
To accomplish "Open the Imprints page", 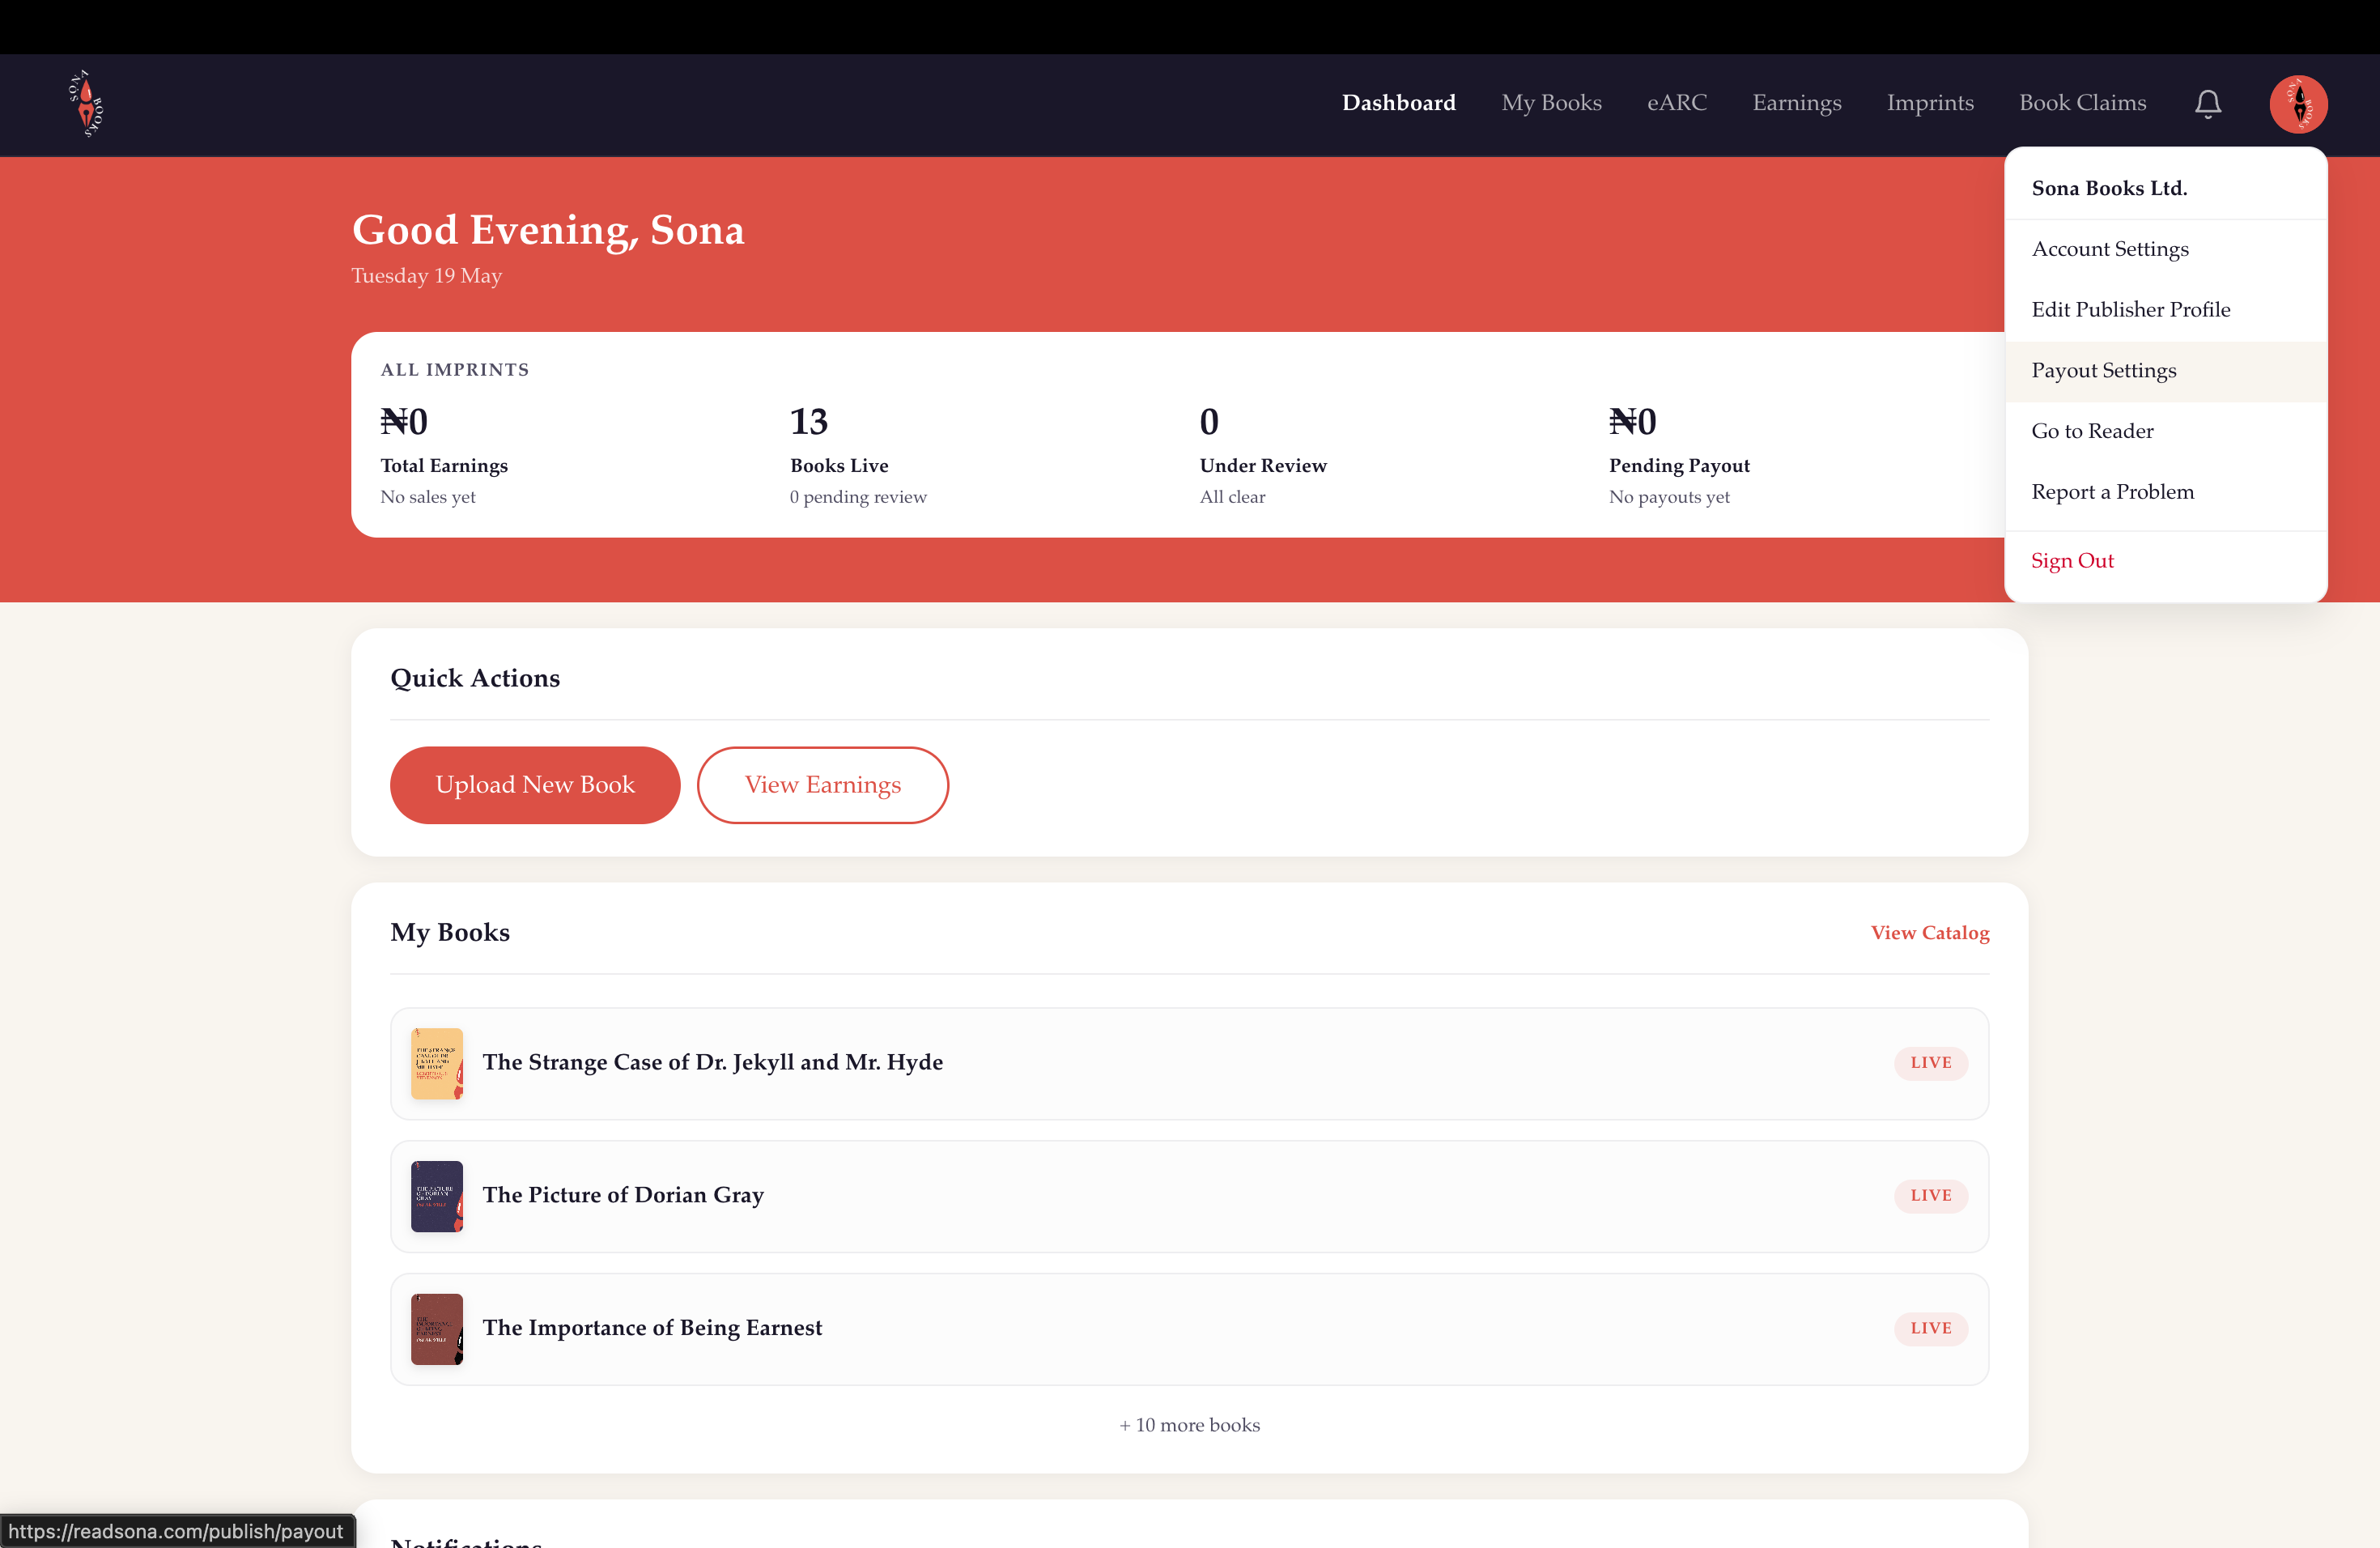I will [x=1929, y=103].
